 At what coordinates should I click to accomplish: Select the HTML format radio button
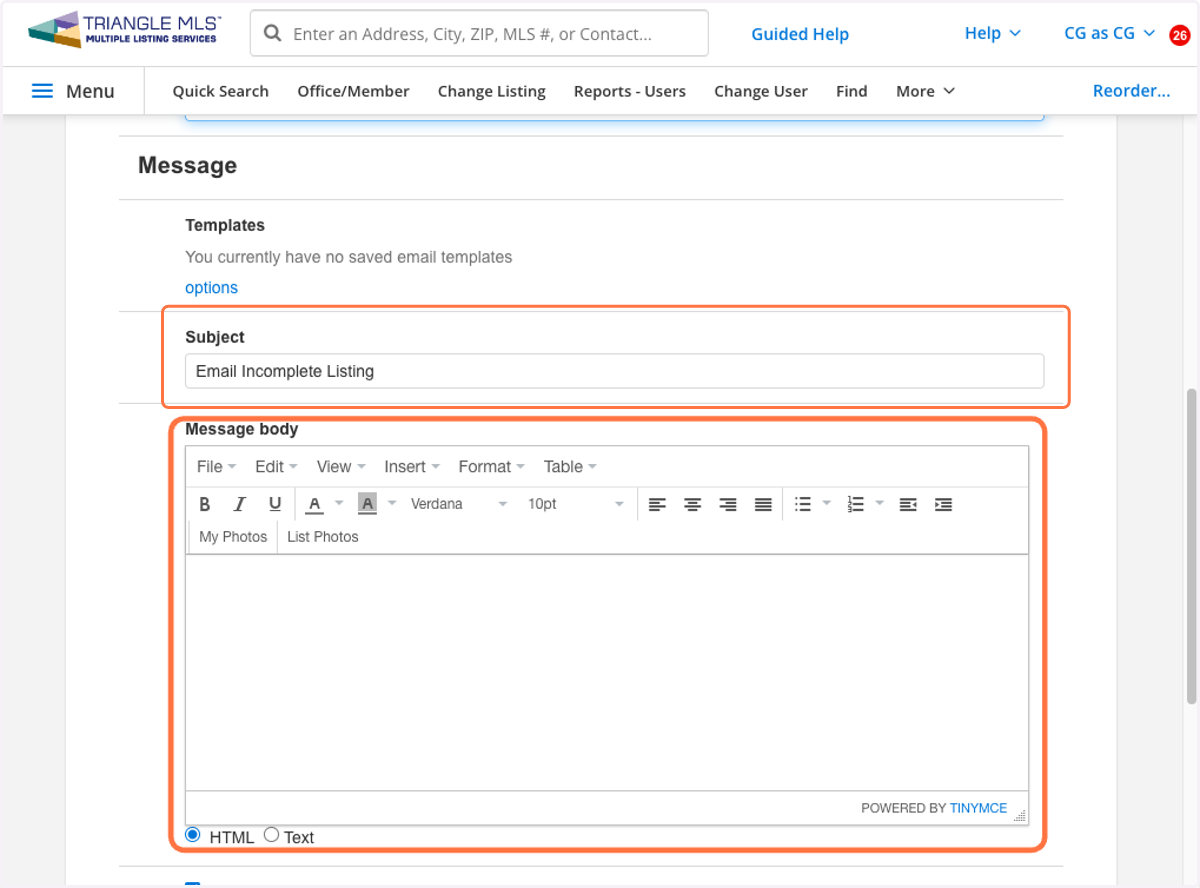[193, 835]
